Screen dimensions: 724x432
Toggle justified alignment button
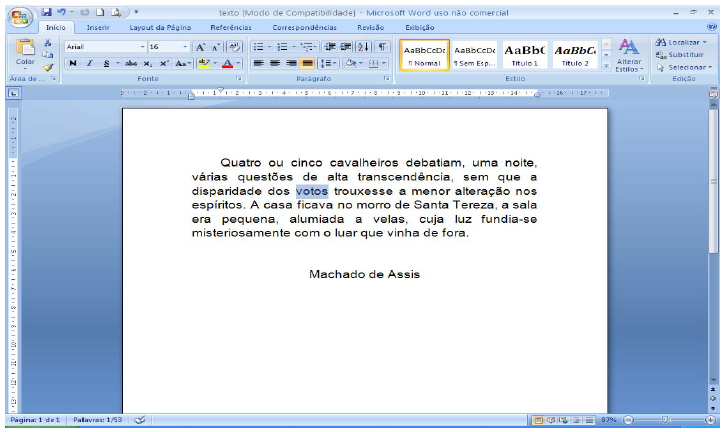click(307, 64)
